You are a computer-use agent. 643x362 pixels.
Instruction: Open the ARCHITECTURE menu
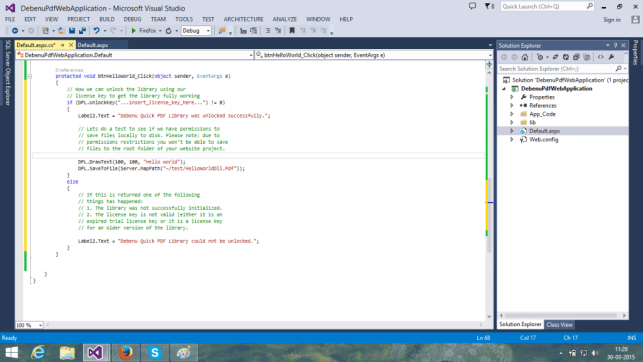(x=243, y=19)
